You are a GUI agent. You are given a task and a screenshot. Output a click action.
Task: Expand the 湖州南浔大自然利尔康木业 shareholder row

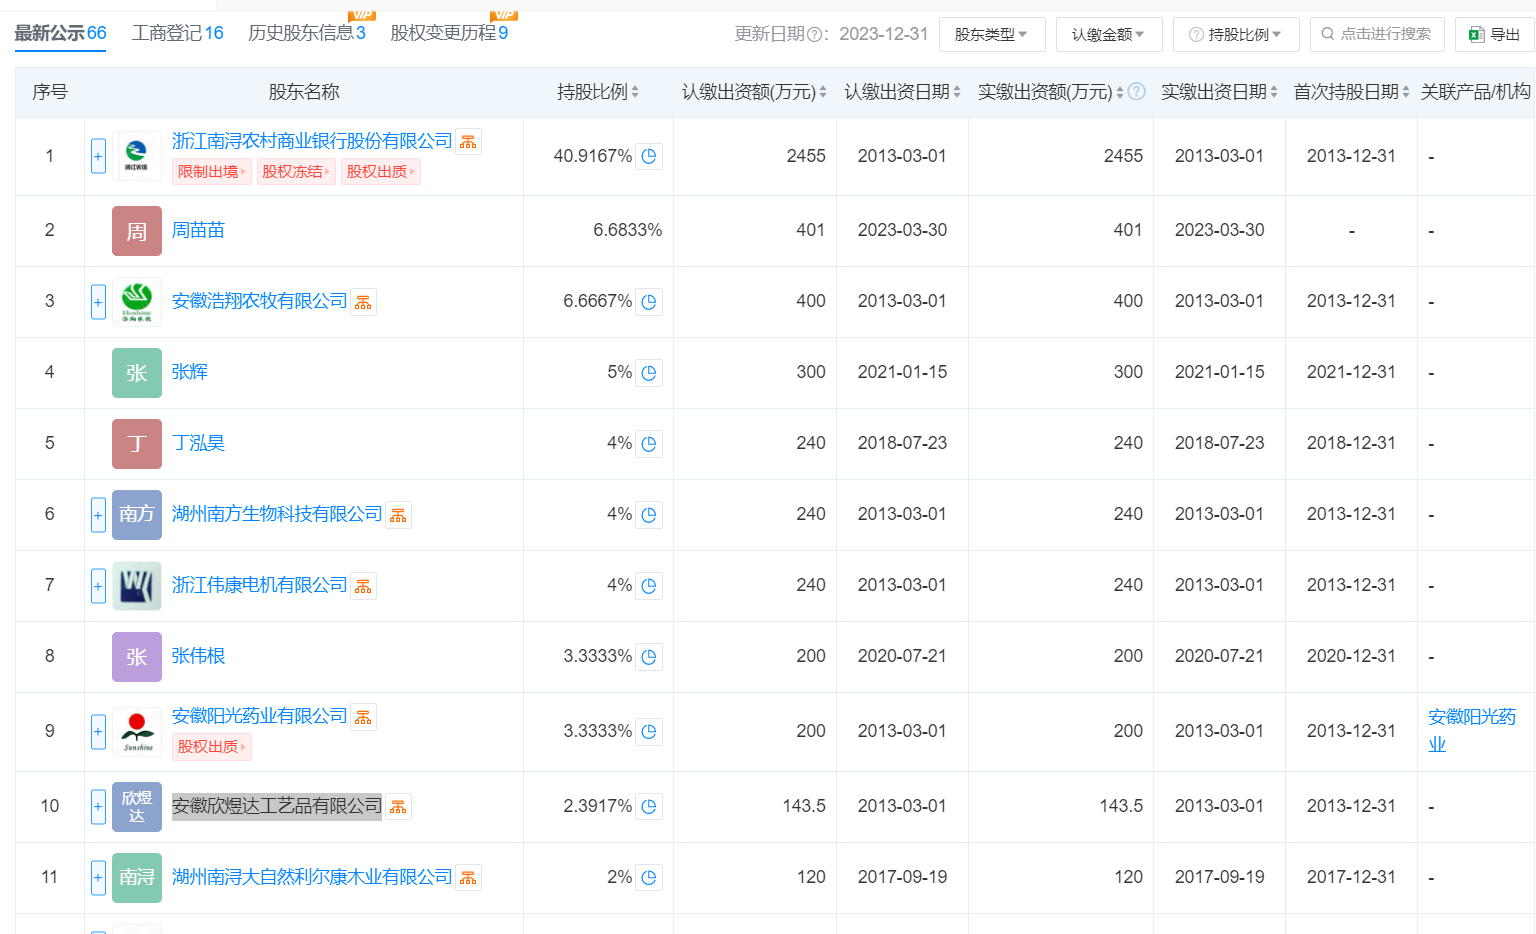(98, 878)
